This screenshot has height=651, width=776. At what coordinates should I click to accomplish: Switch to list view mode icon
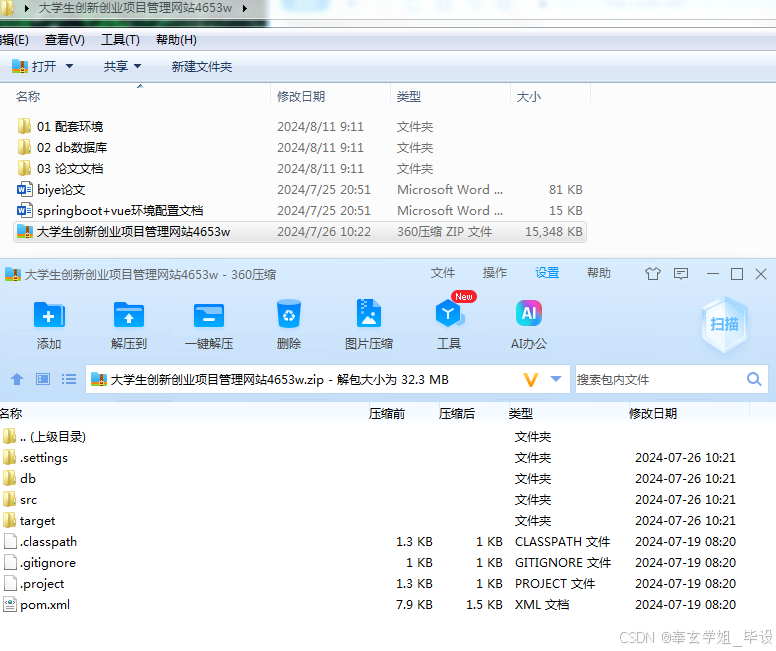tap(69, 379)
